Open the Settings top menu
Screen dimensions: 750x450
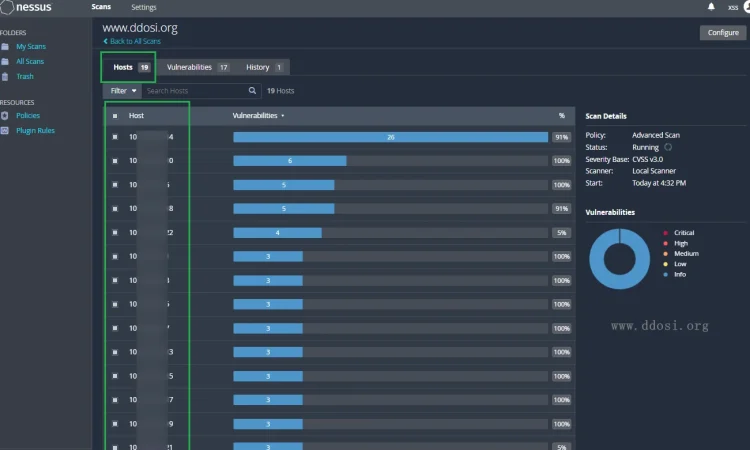click(143, 7)
